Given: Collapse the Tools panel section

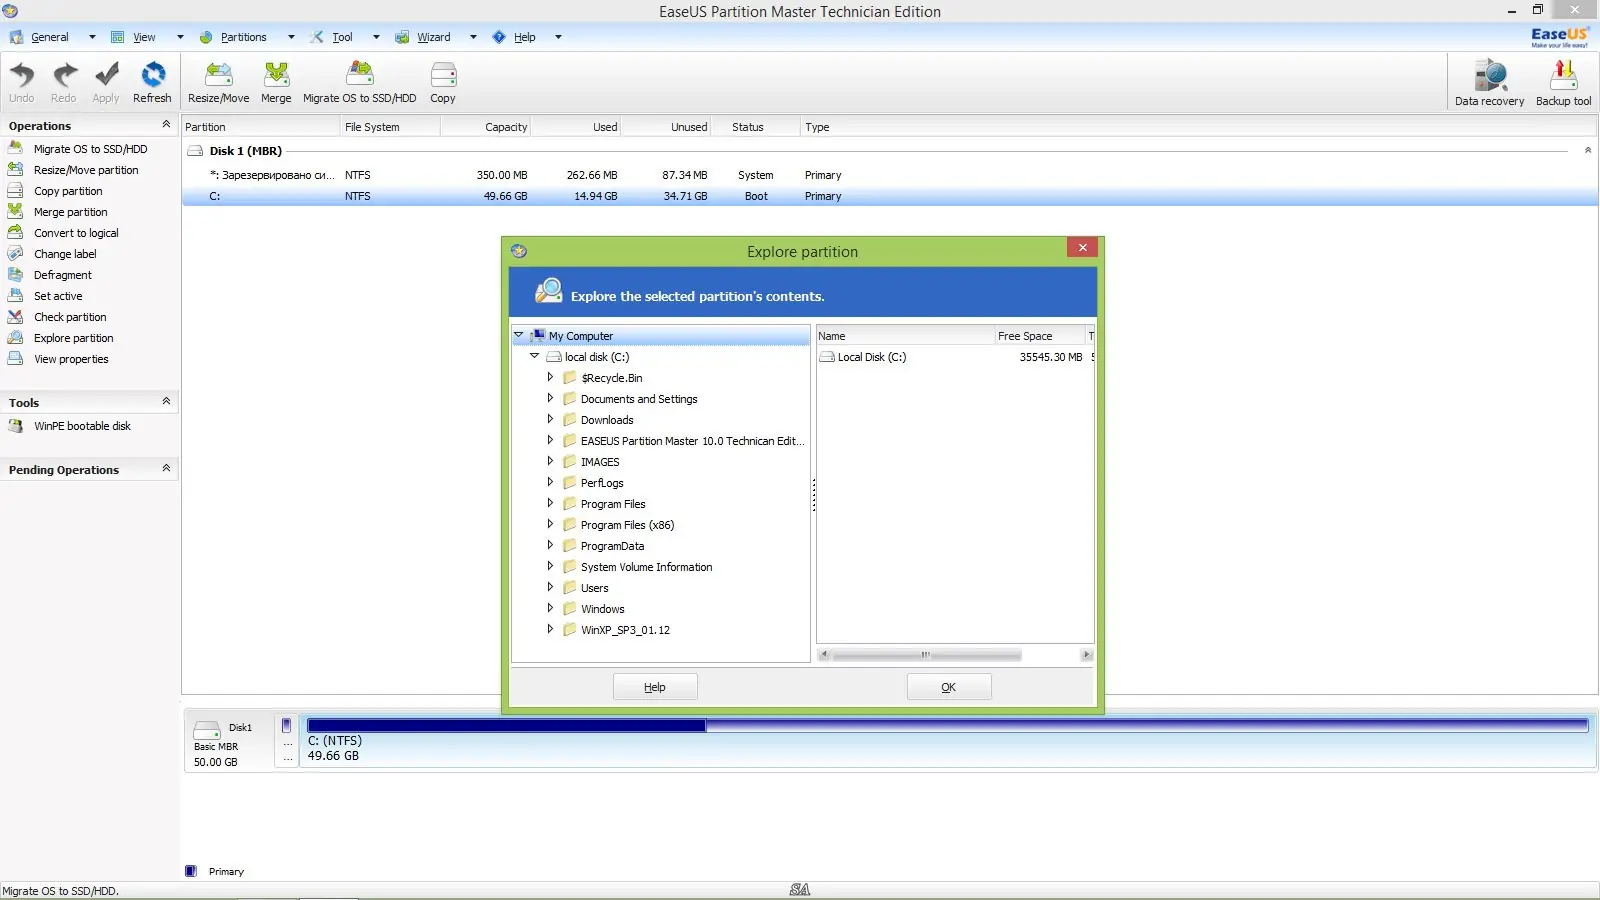Looking at the screenshot, I should coord(166,401).
